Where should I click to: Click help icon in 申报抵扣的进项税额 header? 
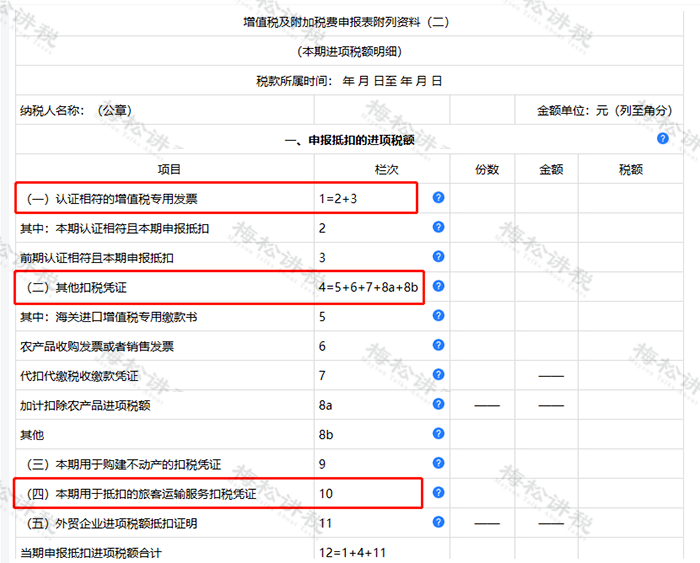pos(662,138)
